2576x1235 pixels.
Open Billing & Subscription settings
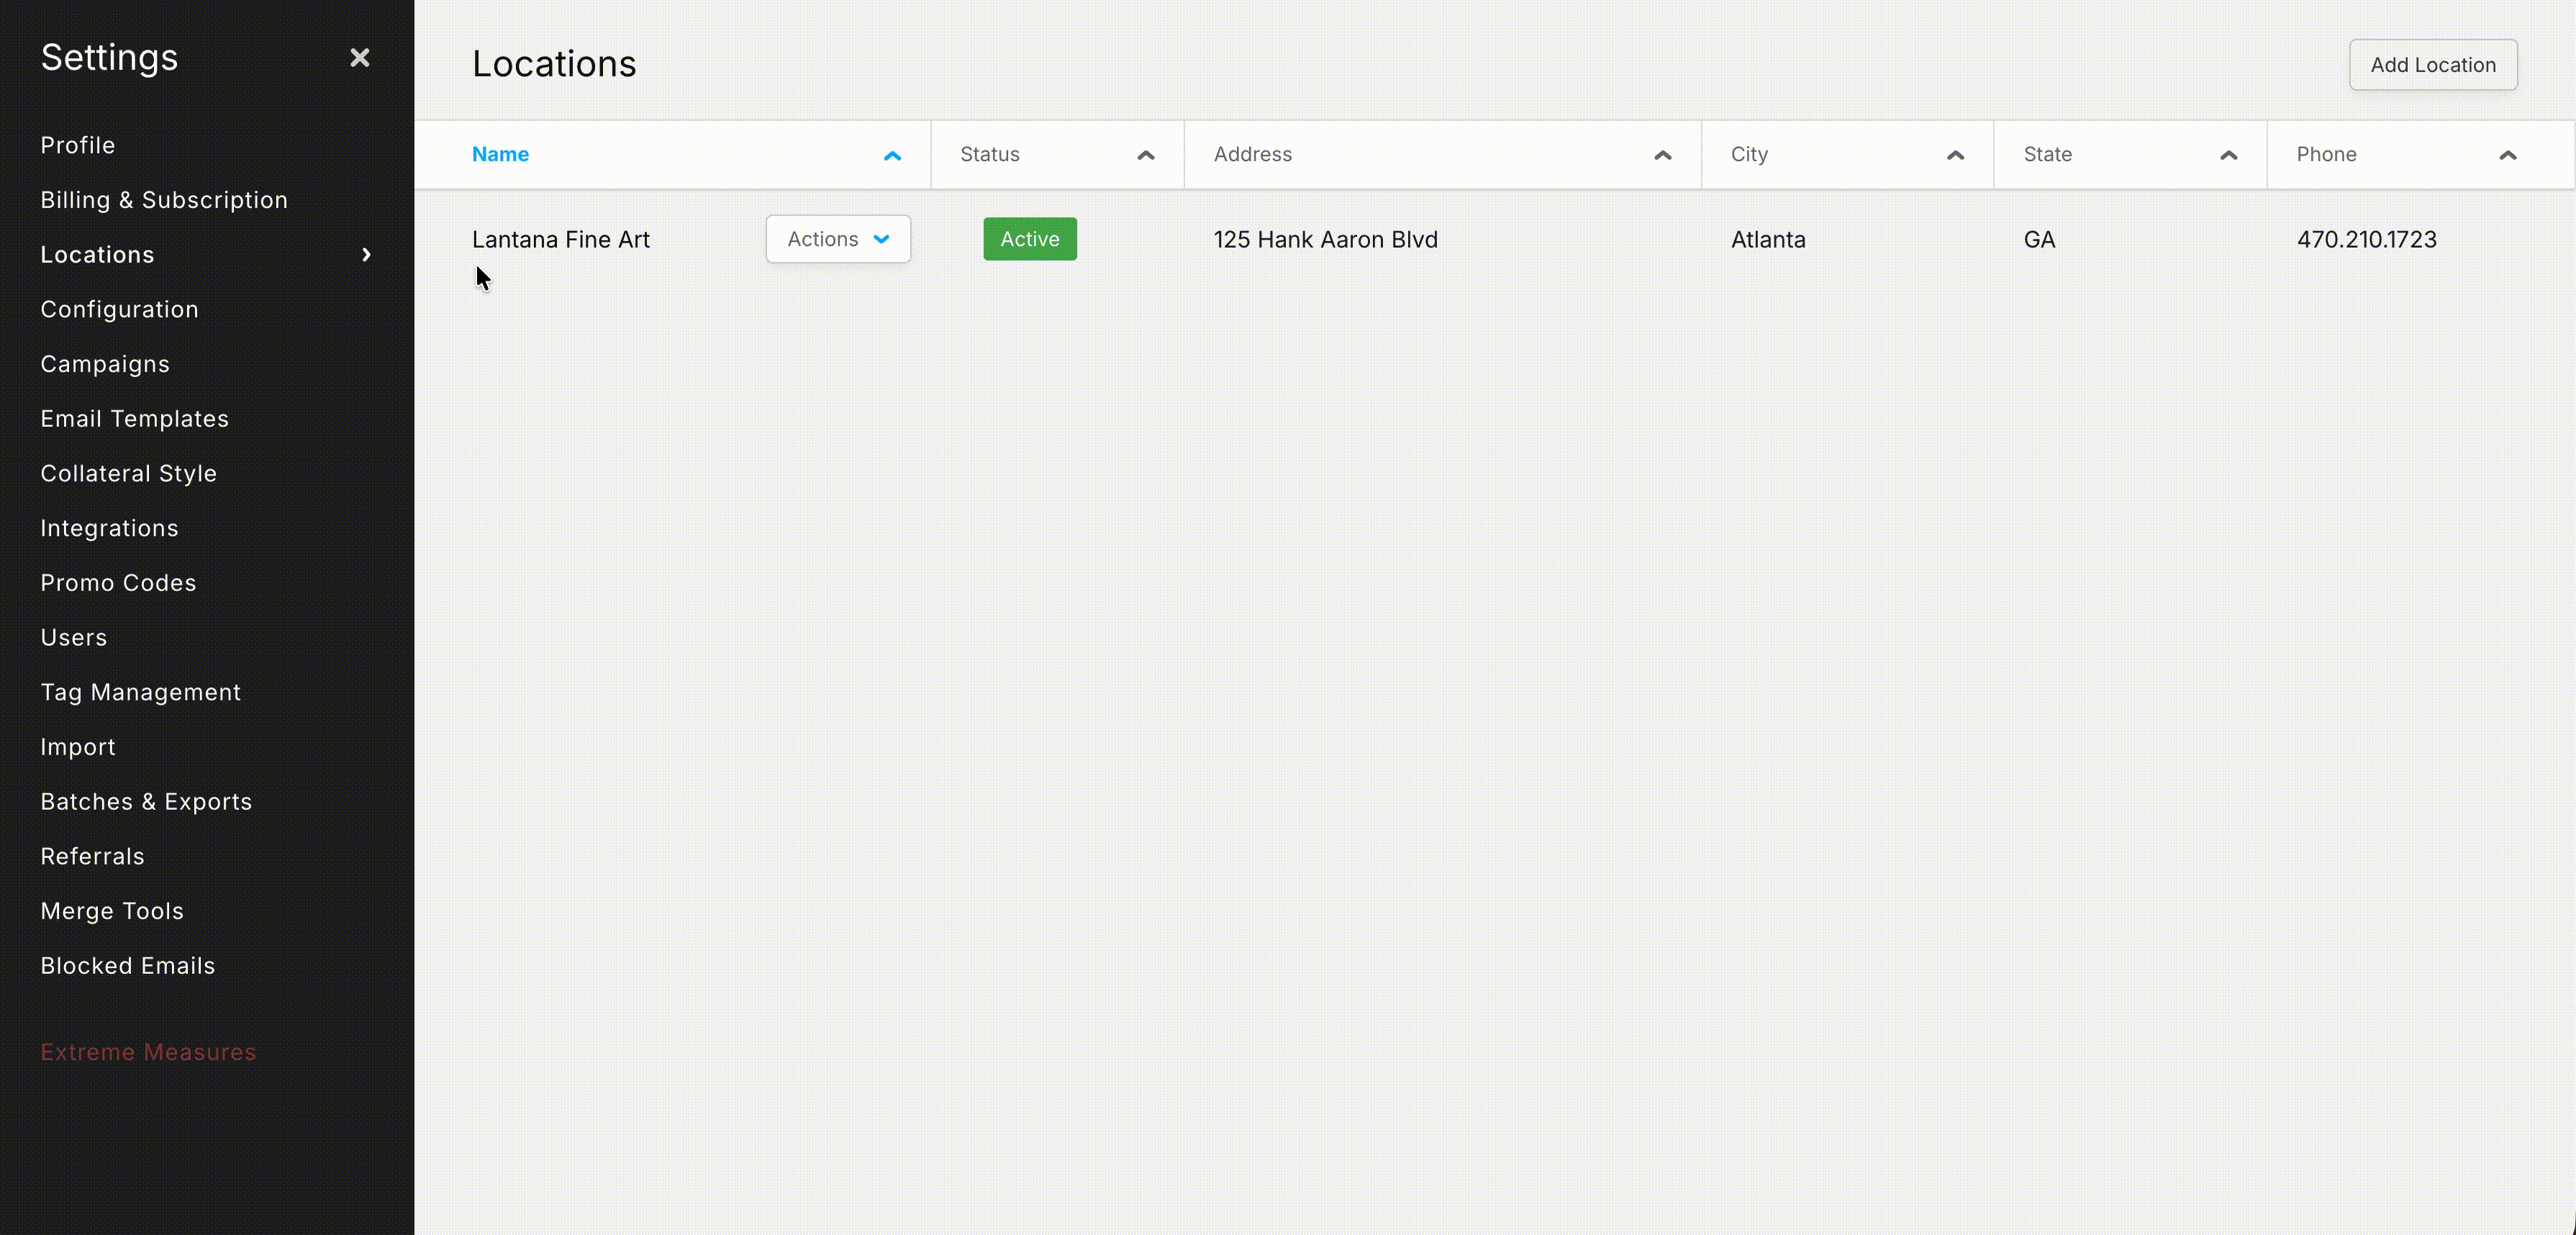coord(164,200)
